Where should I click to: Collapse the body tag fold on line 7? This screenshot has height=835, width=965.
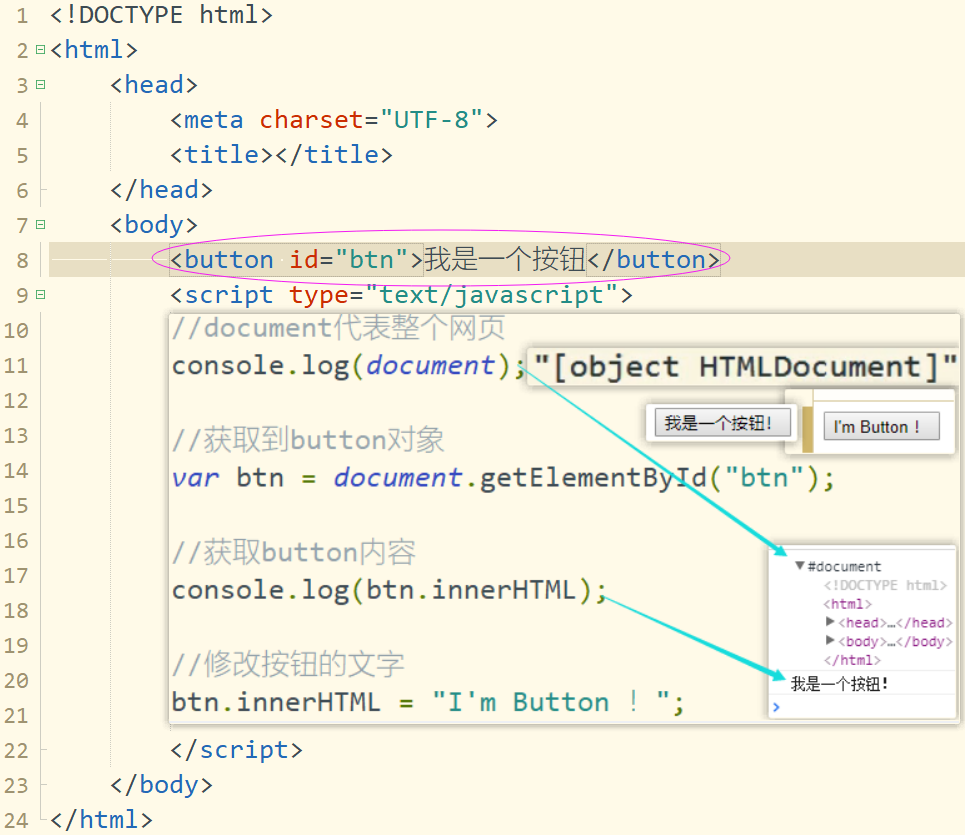(x=41, y=225)
